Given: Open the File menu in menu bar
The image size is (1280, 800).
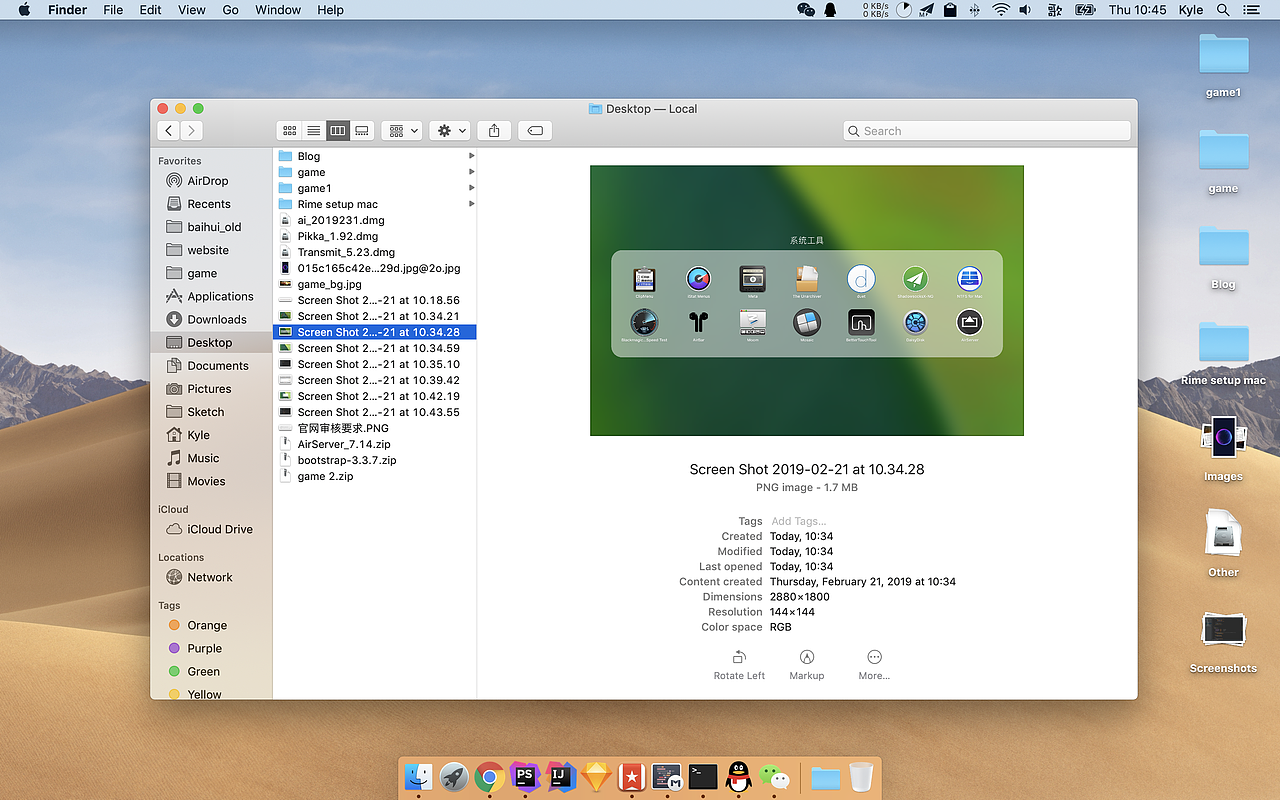Looking at the screenshot, I should [113, 10].
